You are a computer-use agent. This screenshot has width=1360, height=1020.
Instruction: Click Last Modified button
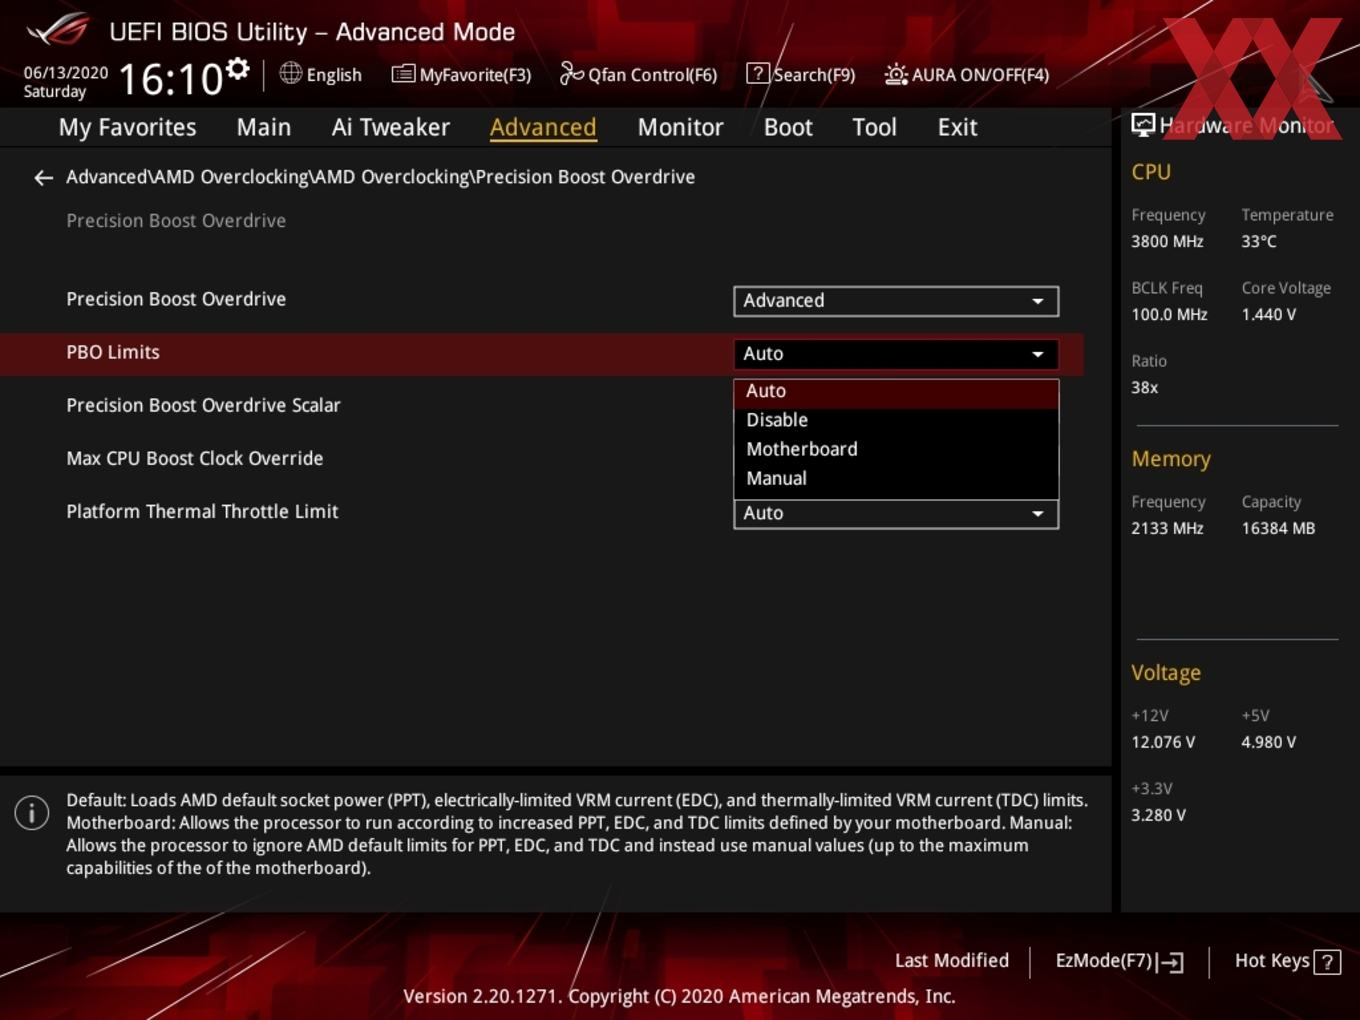[952, 961]
